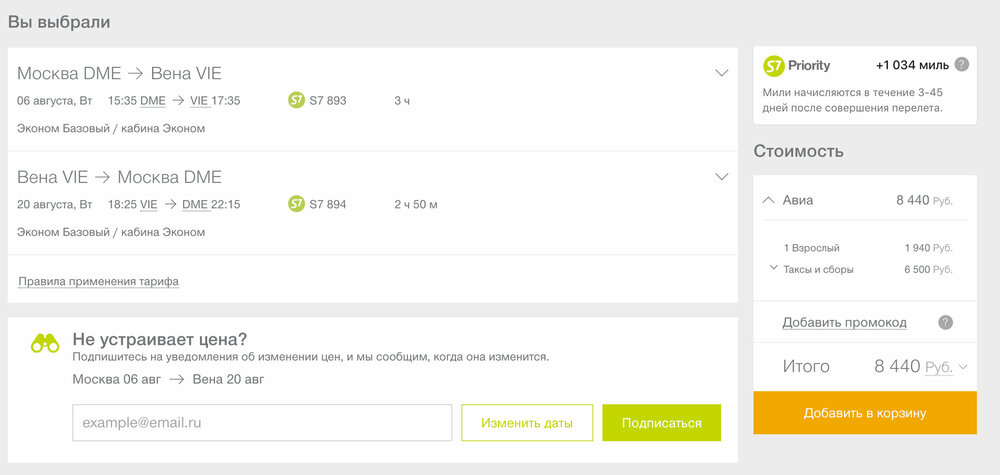
Task: Collapse the Авиа cost breakdown
Action: point(768,200)
